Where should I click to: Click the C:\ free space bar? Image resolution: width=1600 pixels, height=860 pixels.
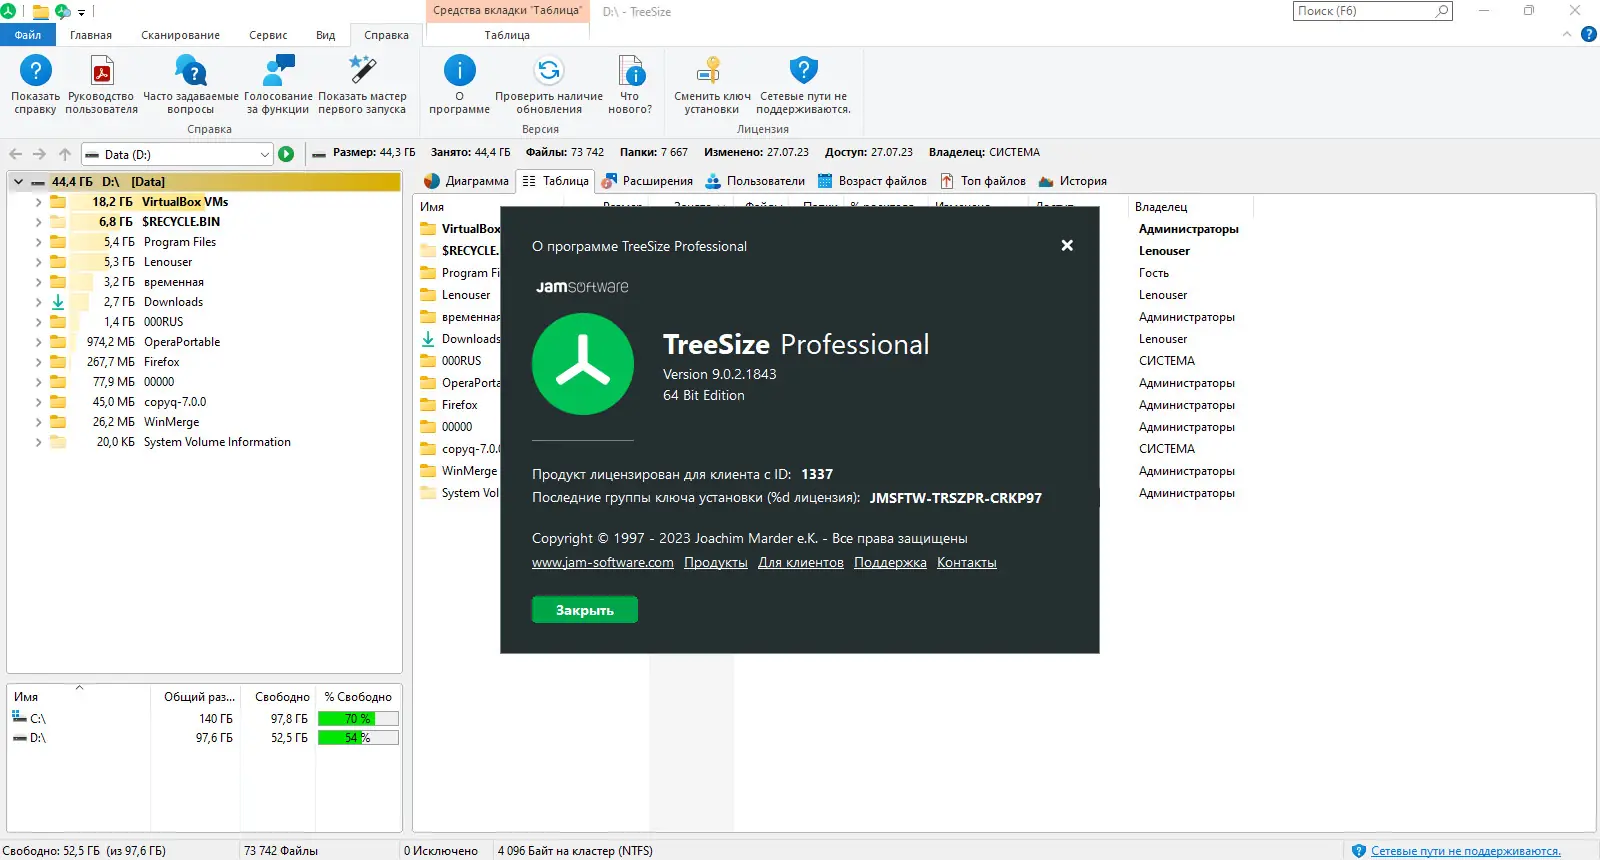pyautogui.click(x=358, y=719)
